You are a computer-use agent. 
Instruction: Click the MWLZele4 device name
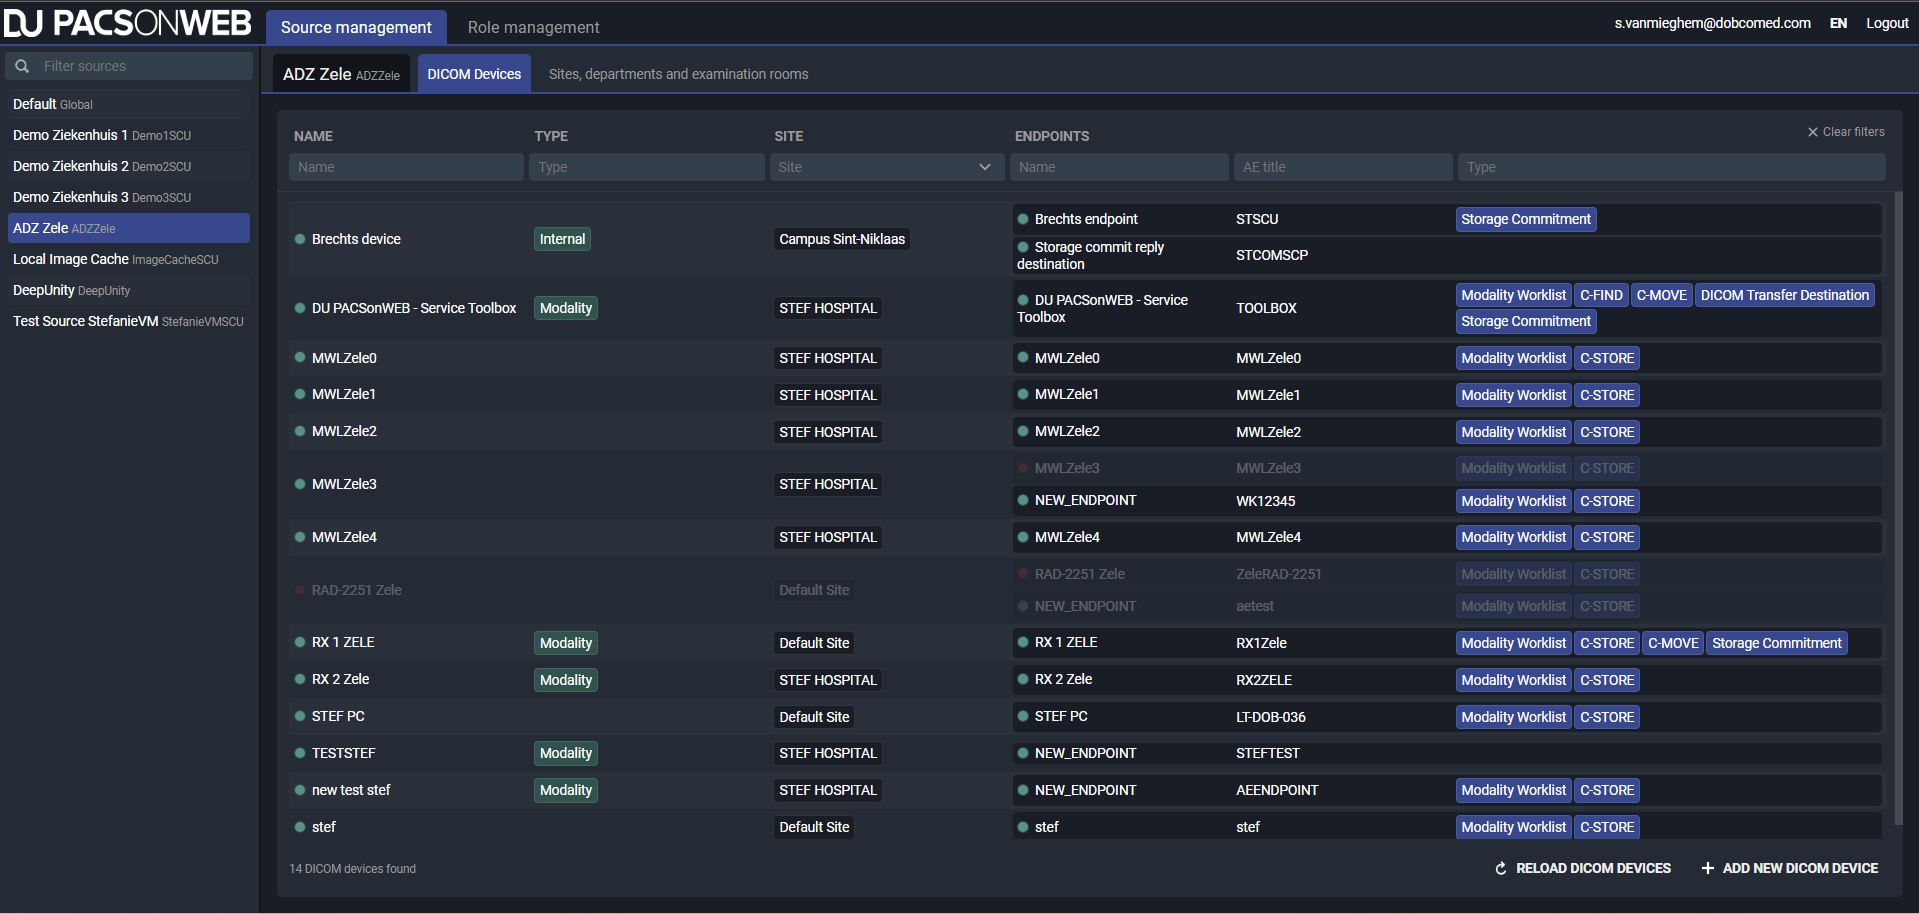click(344, 537)
